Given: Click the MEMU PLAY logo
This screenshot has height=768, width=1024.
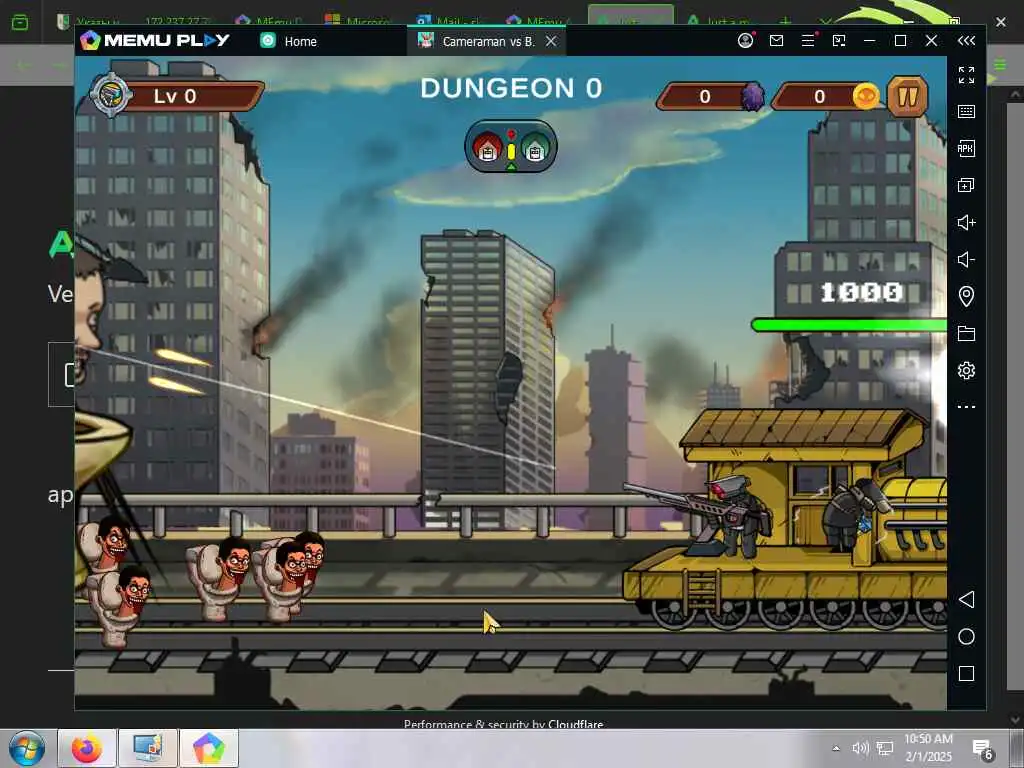Looking at the screenshot, I should 155,40.
